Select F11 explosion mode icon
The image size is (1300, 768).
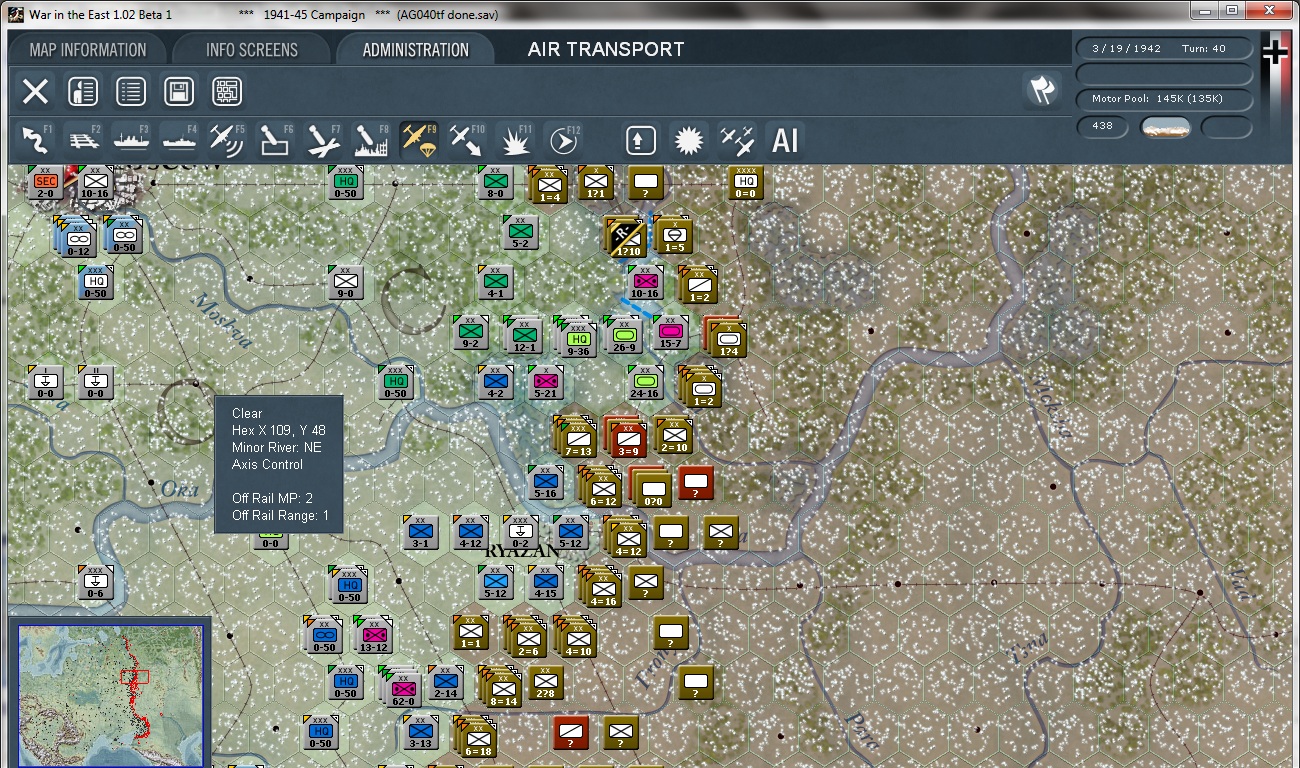(x=515, y=140)
